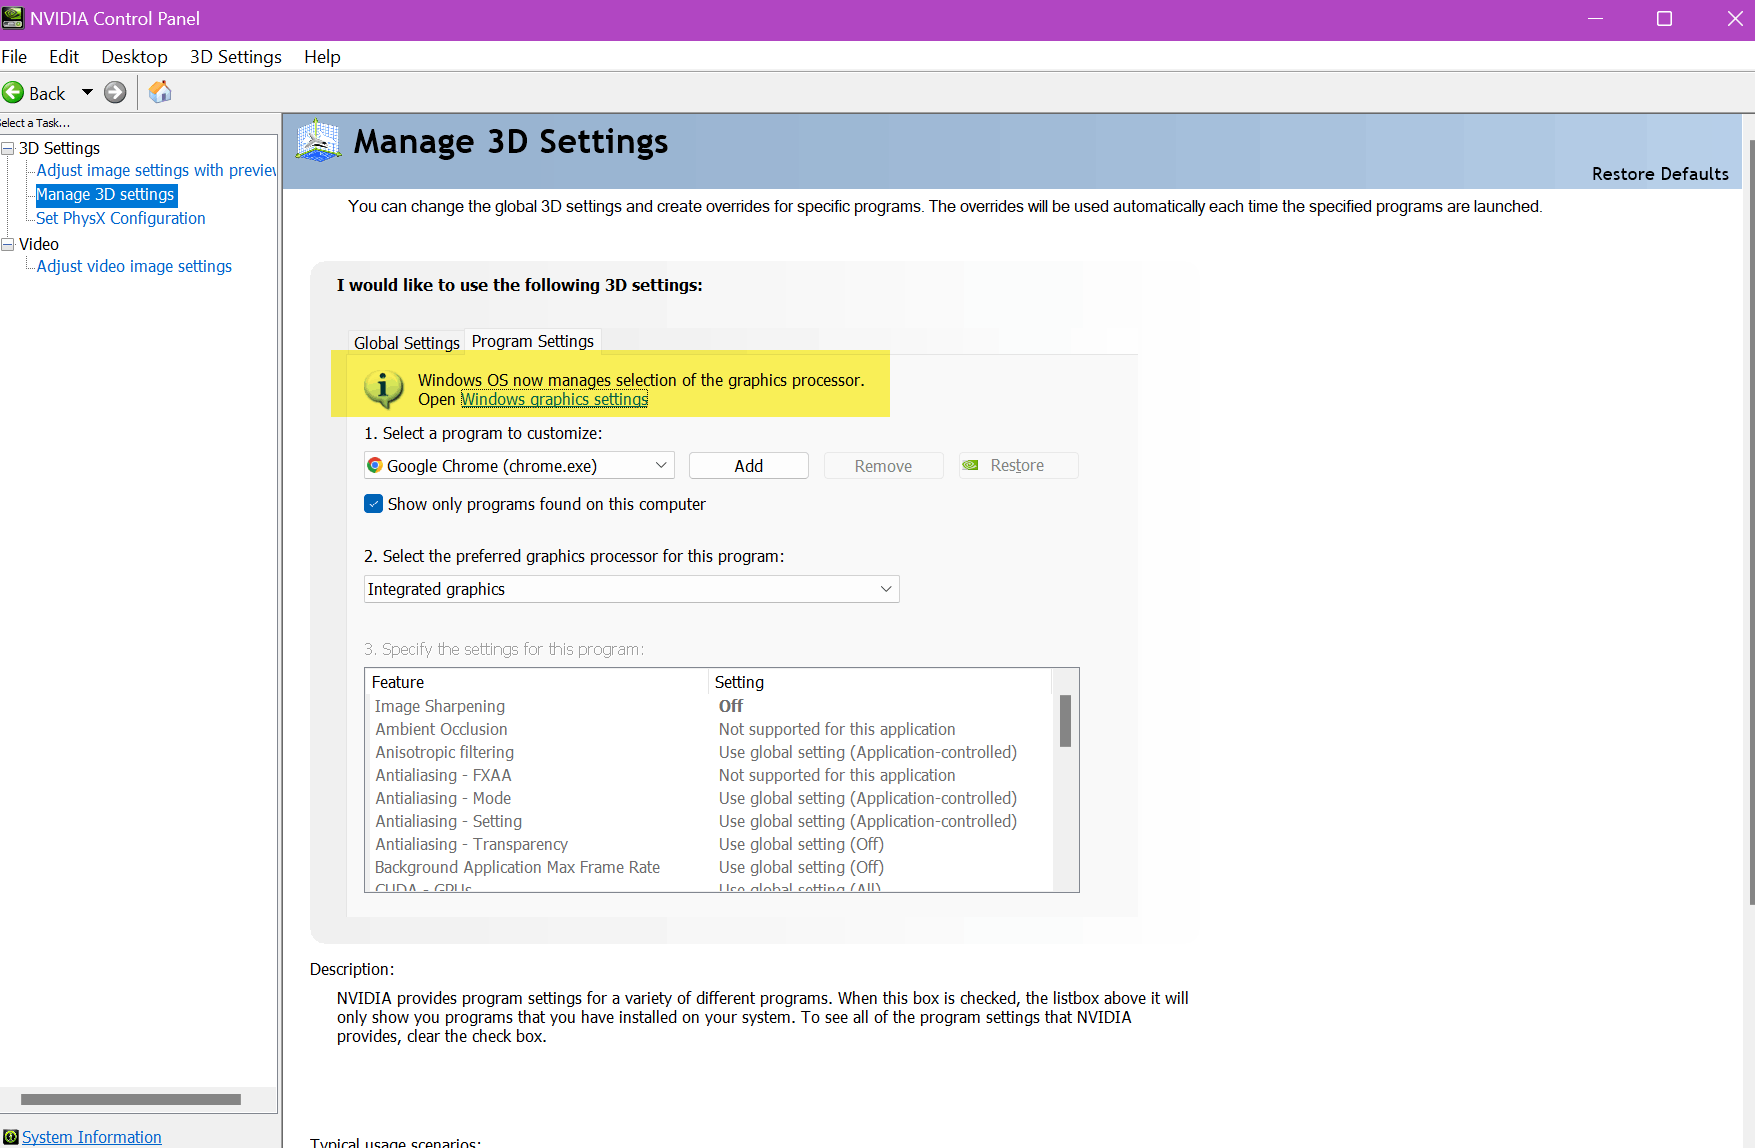Select Set PhysX Configuration
Viewport: 1755px width, 1148px height.
tap(121, 218)
